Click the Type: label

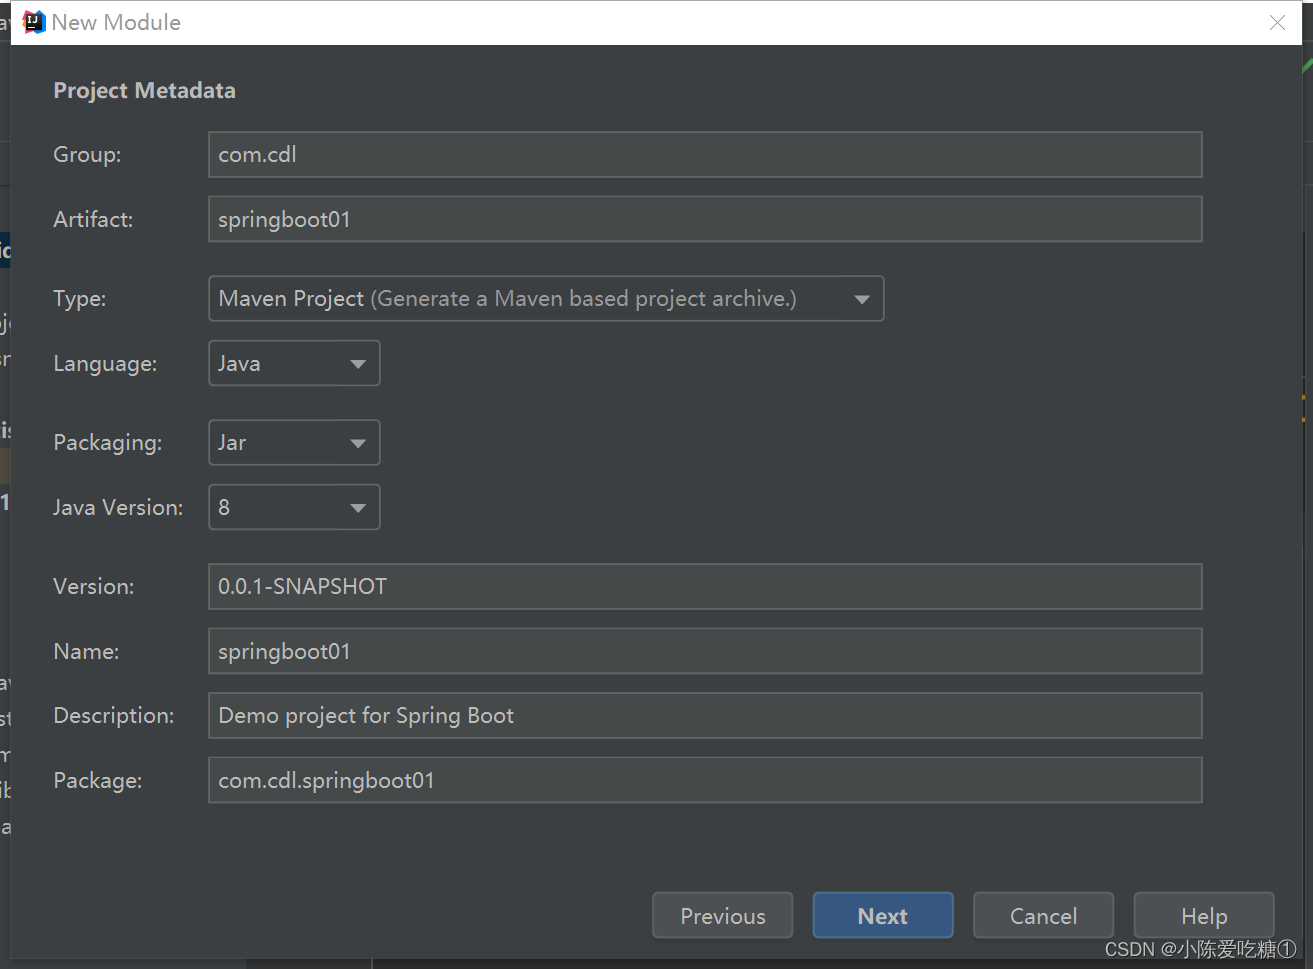[x=80, y=299]
